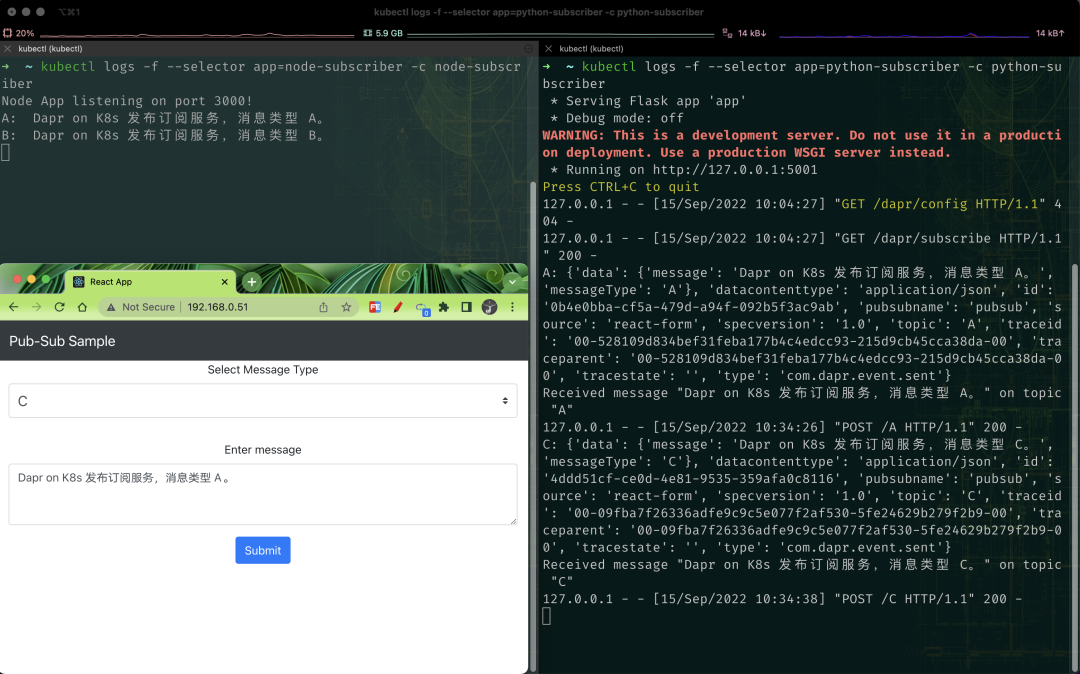Close the right kubectl terminal pane
This screenshot has height=674, width=1080.
[548, 49]
